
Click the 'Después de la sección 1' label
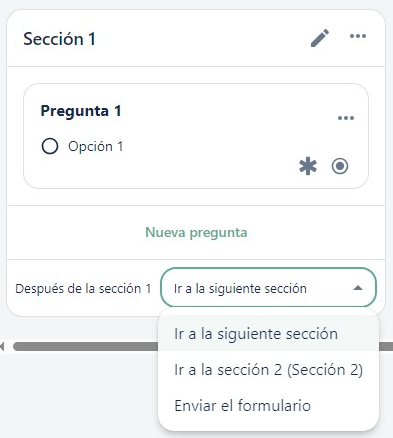coord(83,288)
